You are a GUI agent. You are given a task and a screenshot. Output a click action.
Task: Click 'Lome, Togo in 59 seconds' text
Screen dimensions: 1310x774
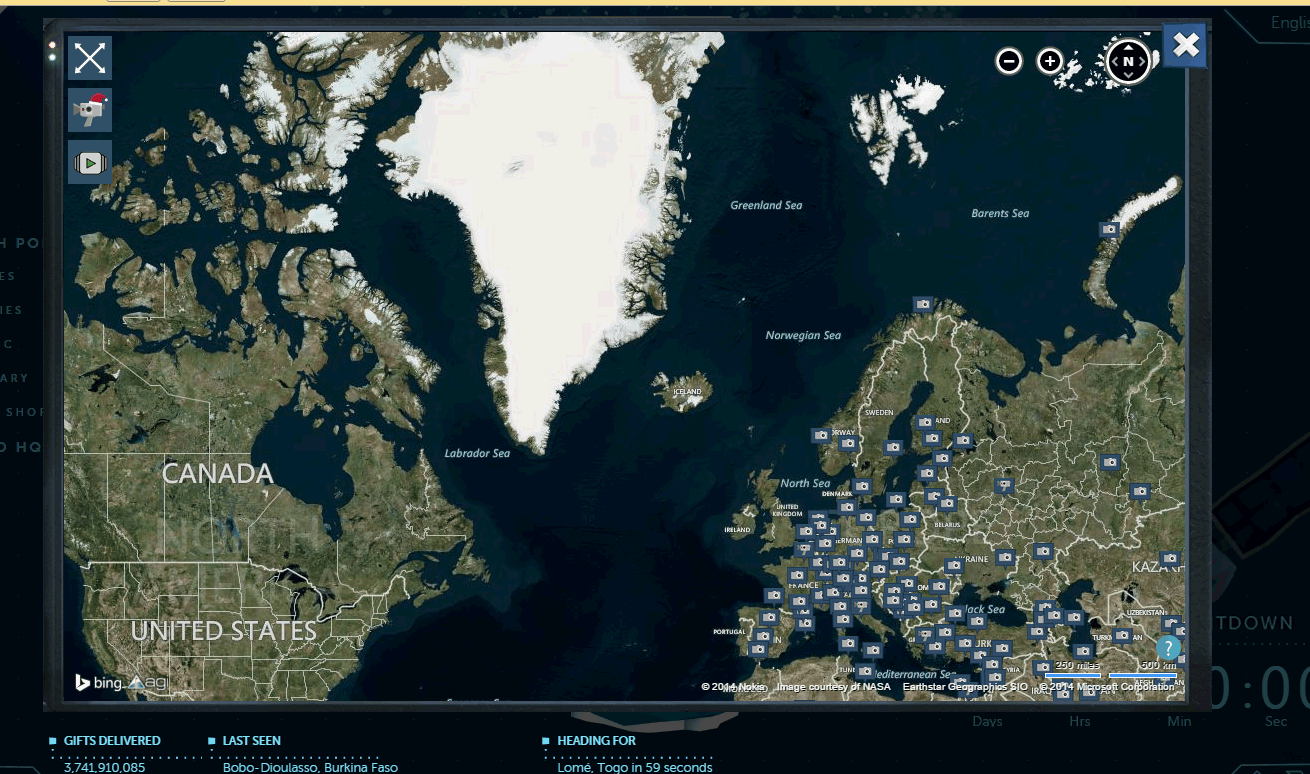[635, 768]
